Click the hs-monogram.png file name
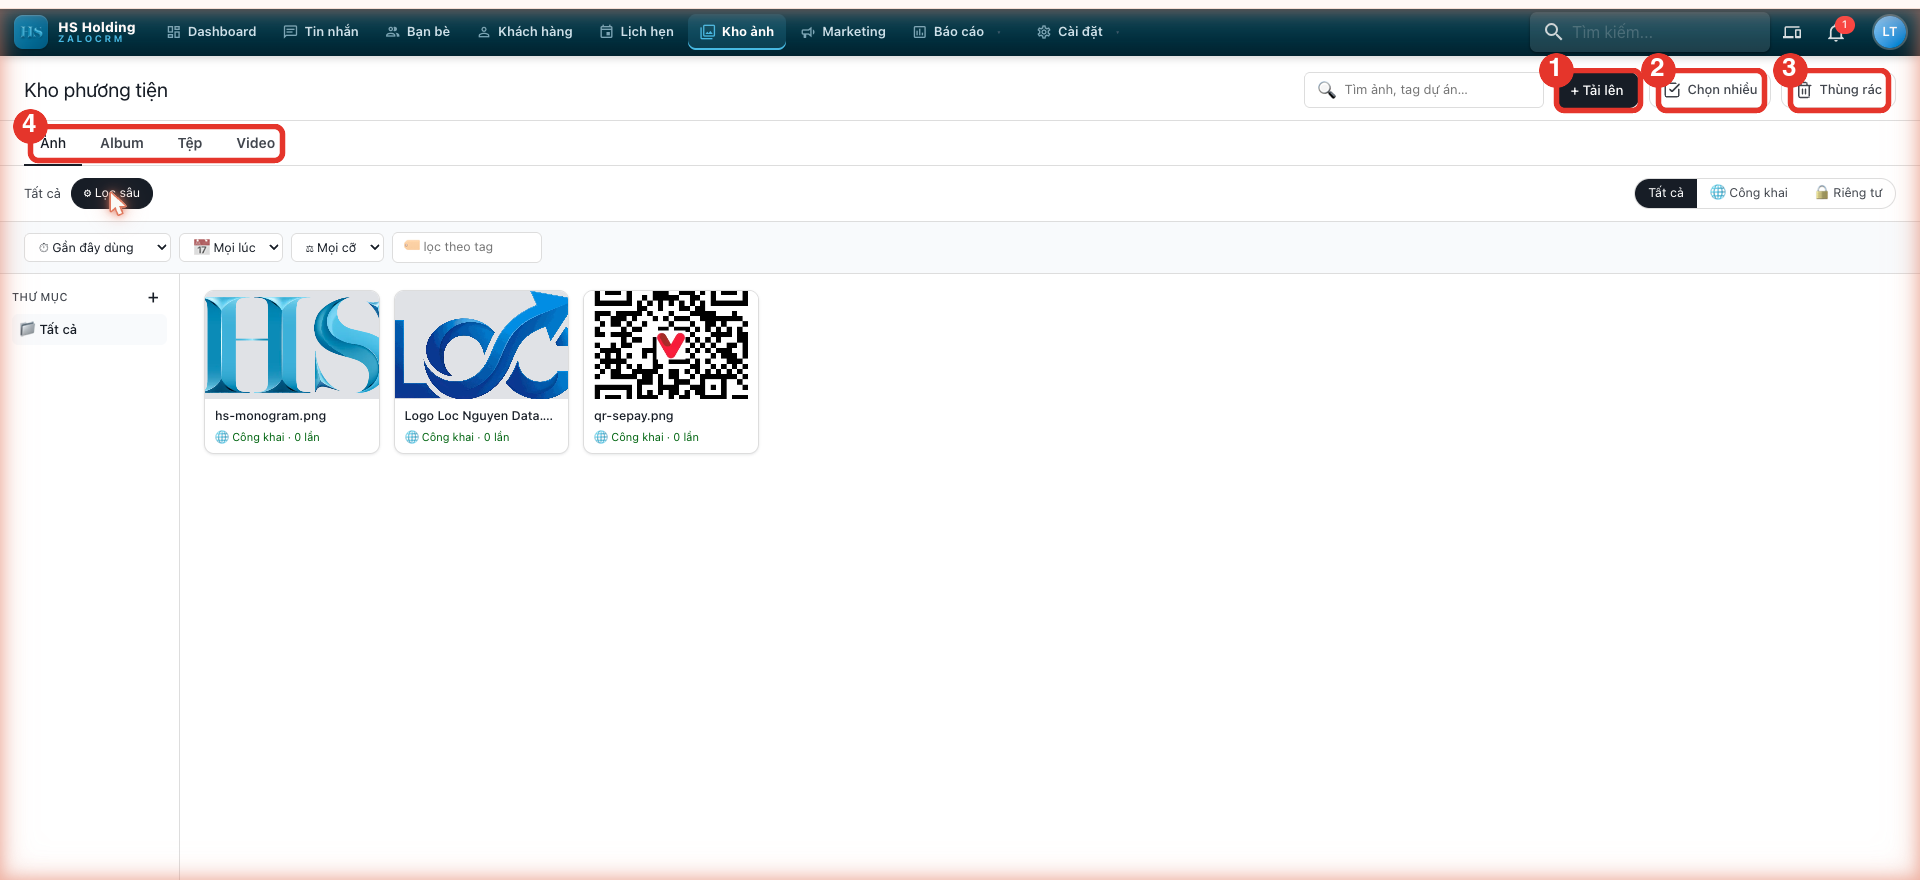Image resolution: width=1920 pixels, height=880 pixels. click(270, 416)
